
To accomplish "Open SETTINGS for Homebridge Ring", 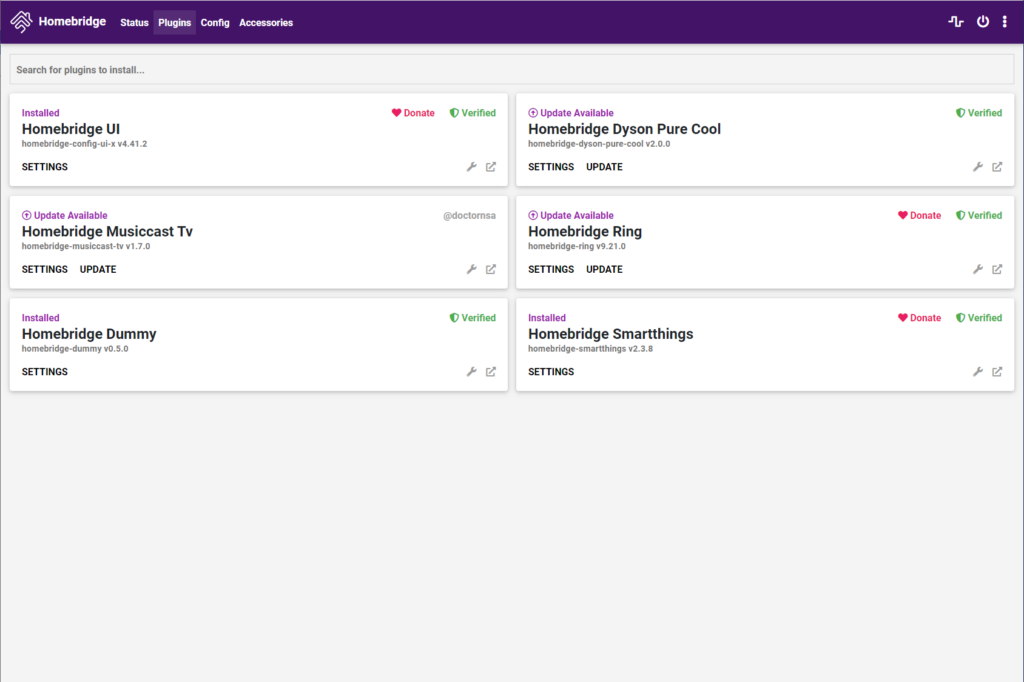I will [551, 269].
